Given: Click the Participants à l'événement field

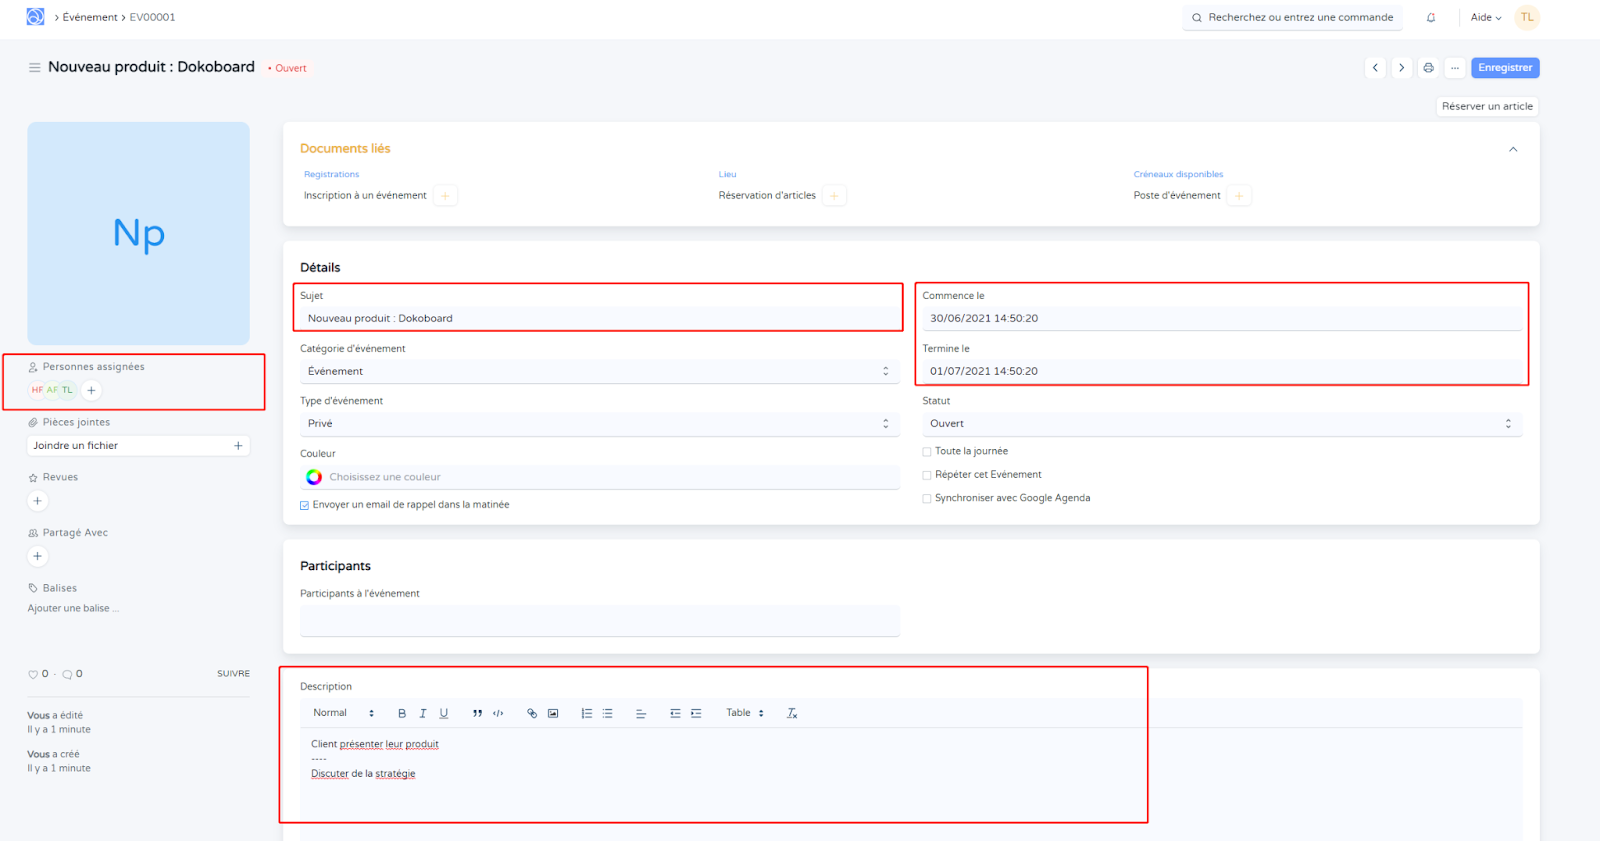Looking at the screenshot, I should click(599, 621).
